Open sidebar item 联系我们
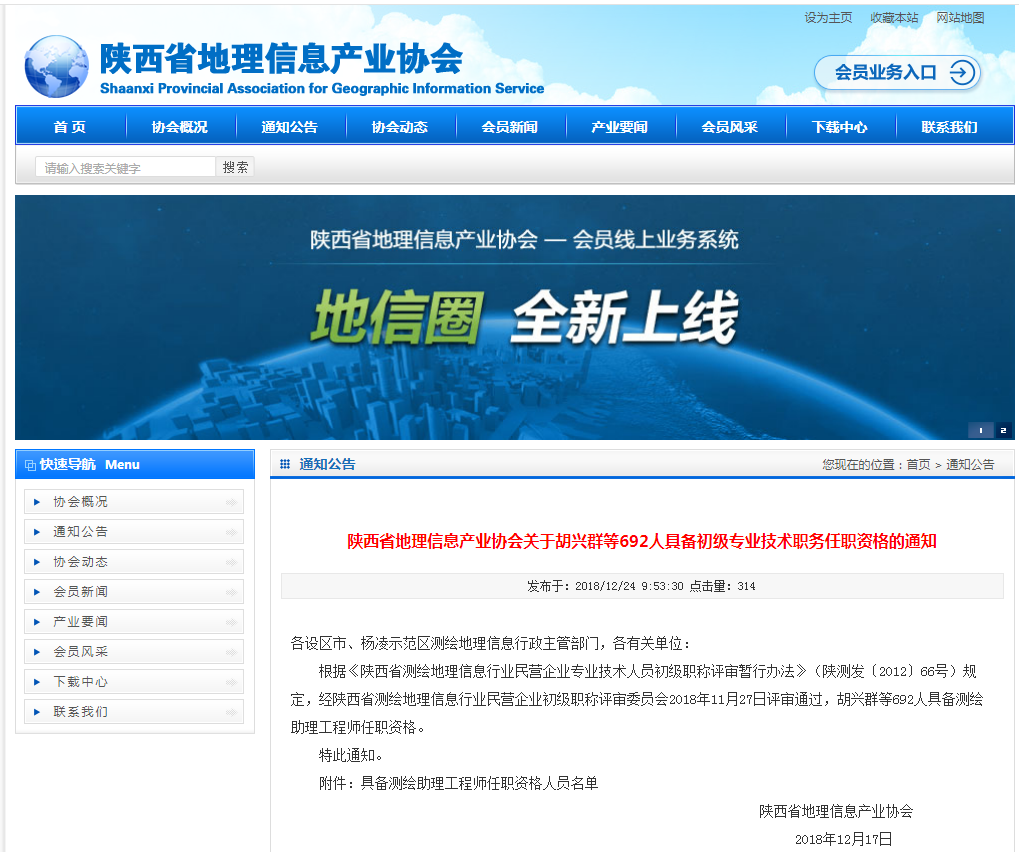 point(134,711)
